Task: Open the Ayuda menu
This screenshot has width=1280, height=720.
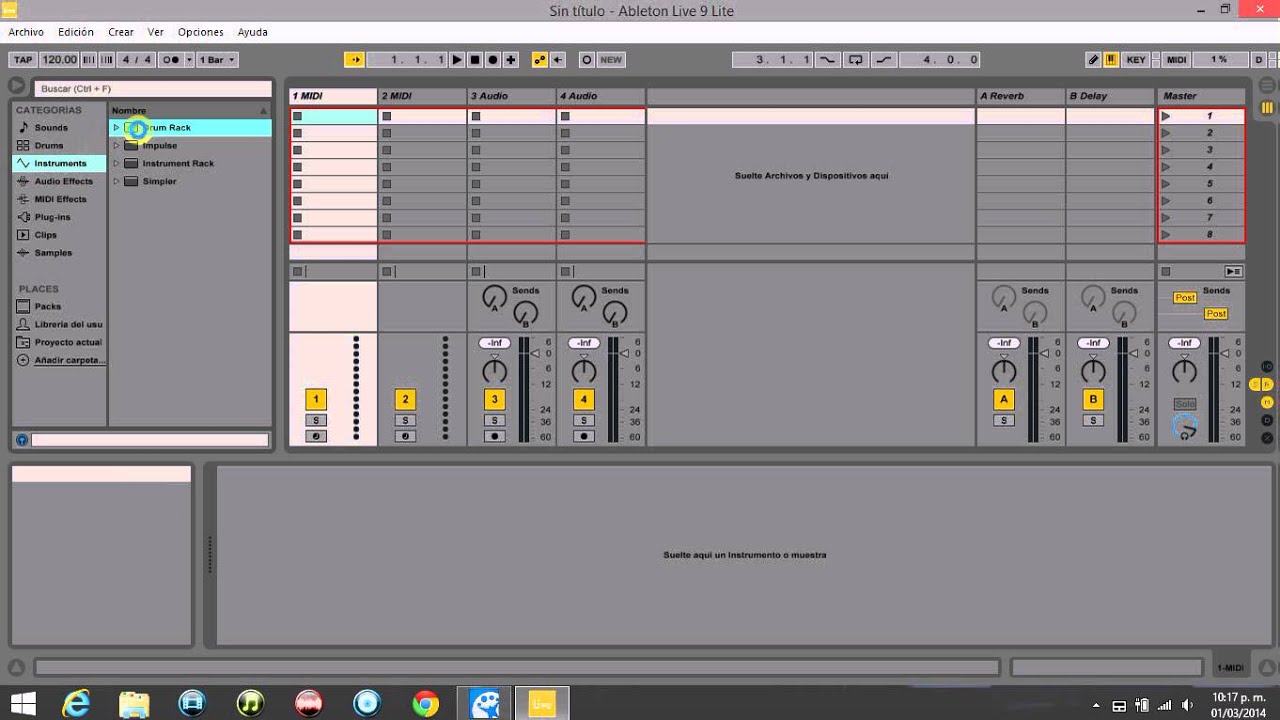Action: click(253, 32)
